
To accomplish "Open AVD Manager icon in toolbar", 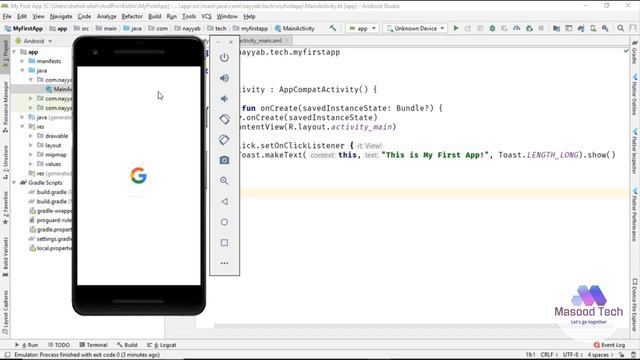I will pyautogui.click(x=593, y=28).
